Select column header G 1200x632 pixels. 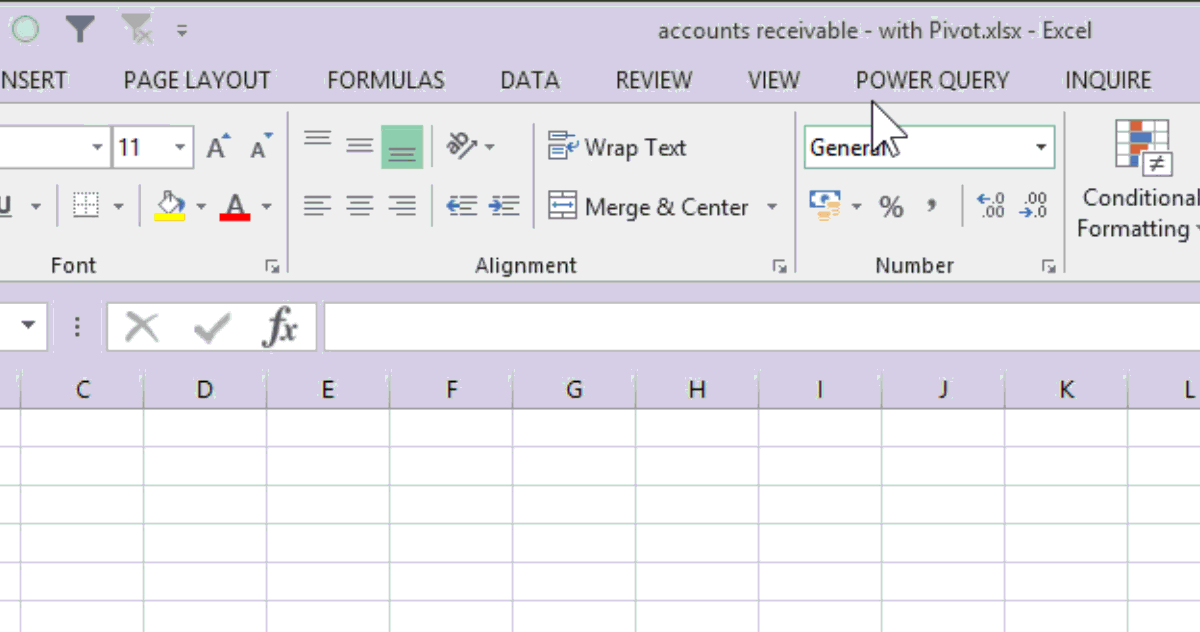coord(573,389)
